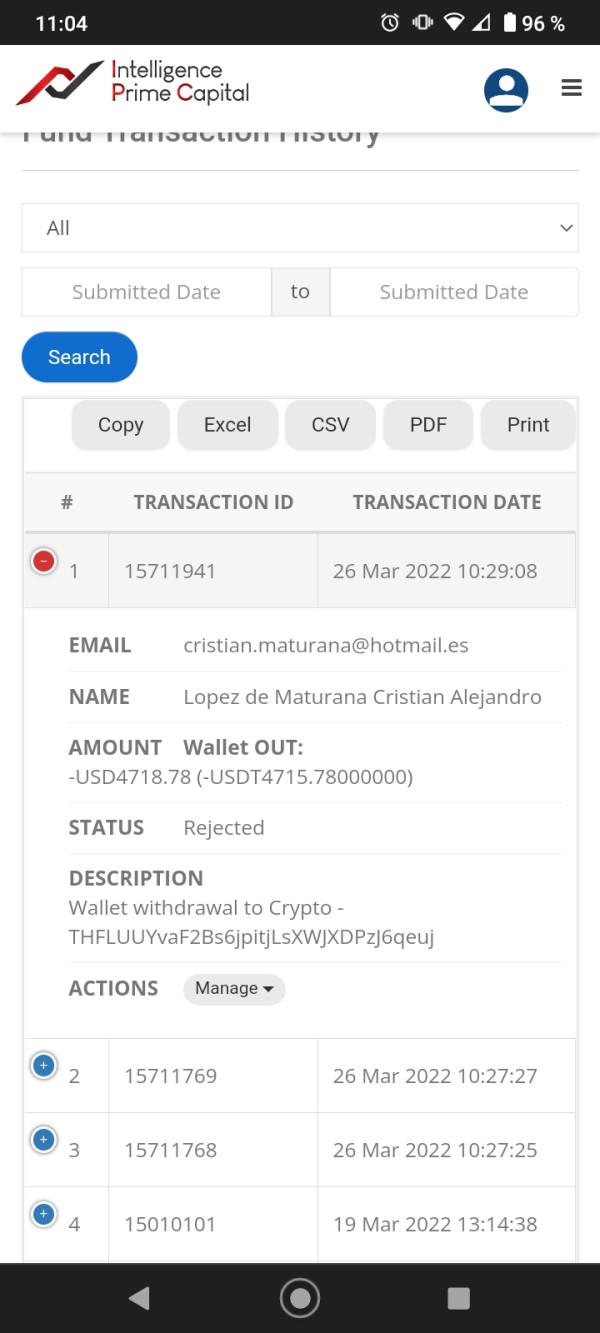The width and height of the screenshot is (600, 1333).
Task: Click the Search button
Action: (79, 357)
